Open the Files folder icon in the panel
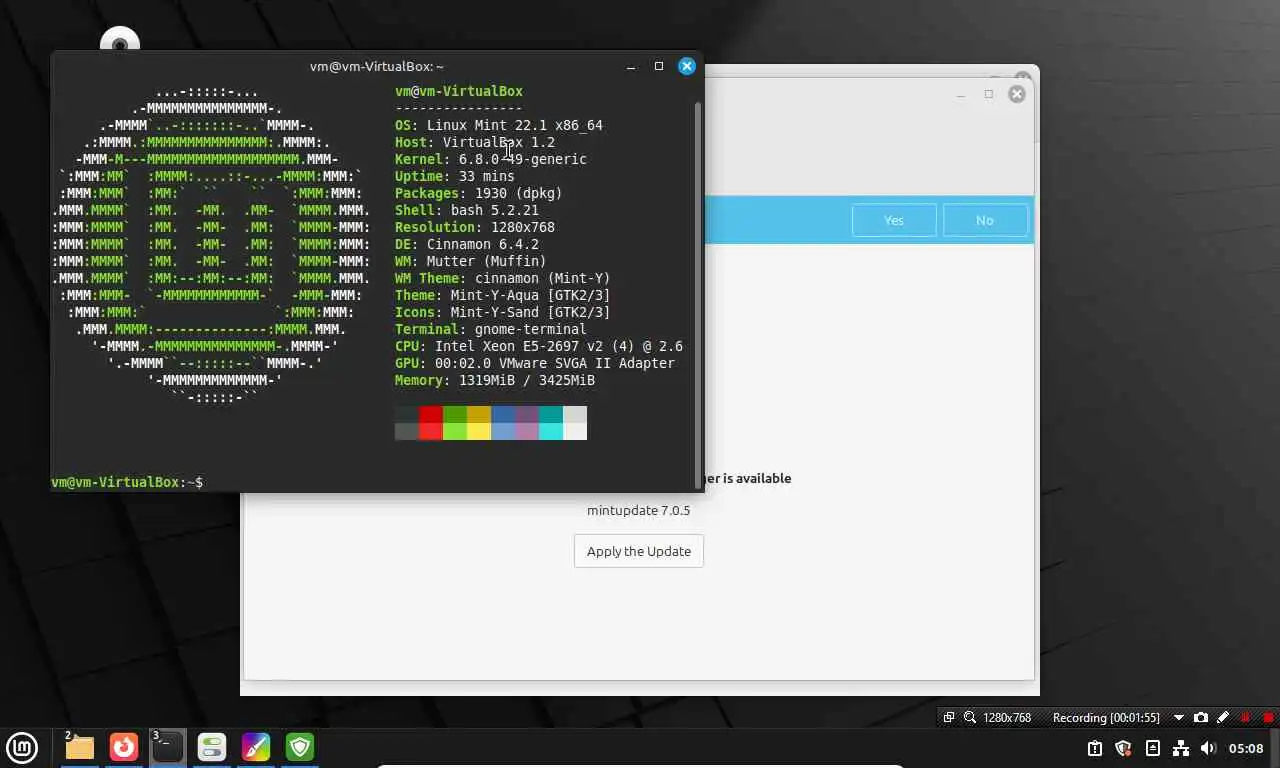This screenshot has height=768, width=1280. click(x=79, y=747)
